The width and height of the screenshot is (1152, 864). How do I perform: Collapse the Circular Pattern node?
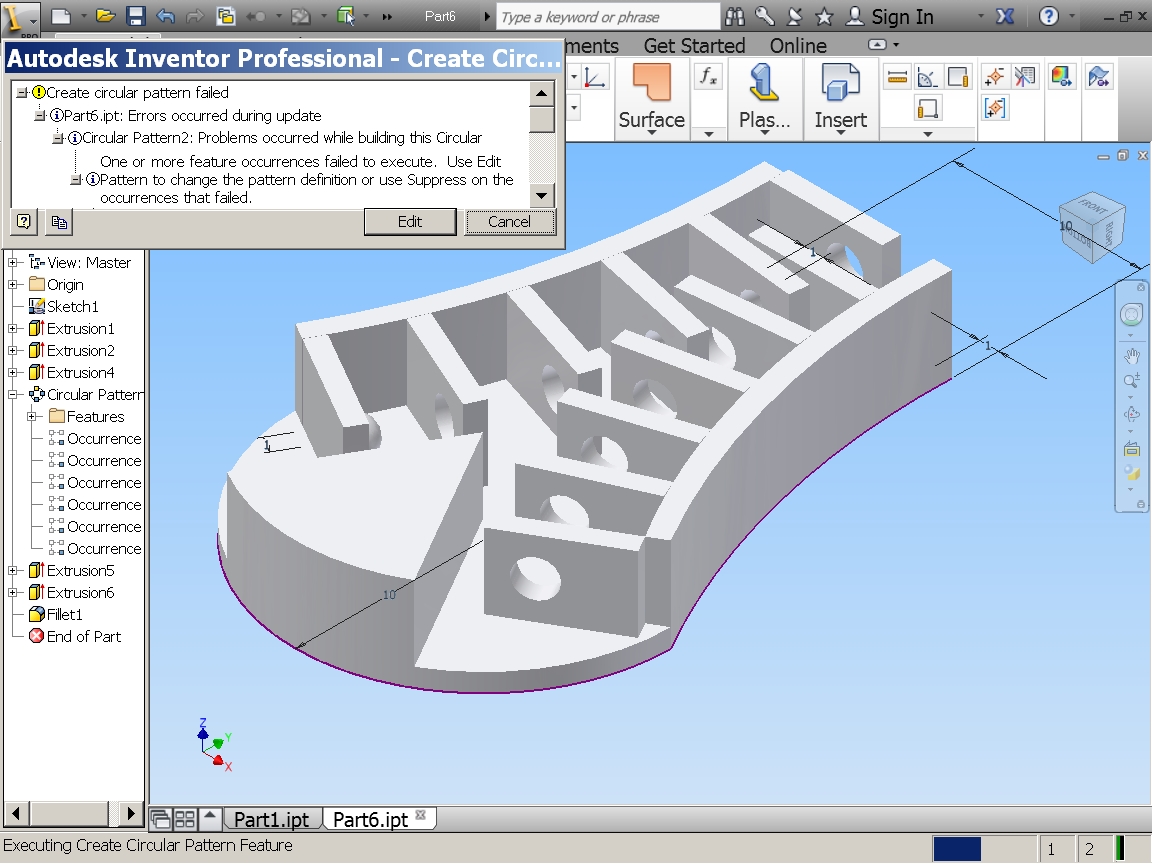[x=12, y=395]
